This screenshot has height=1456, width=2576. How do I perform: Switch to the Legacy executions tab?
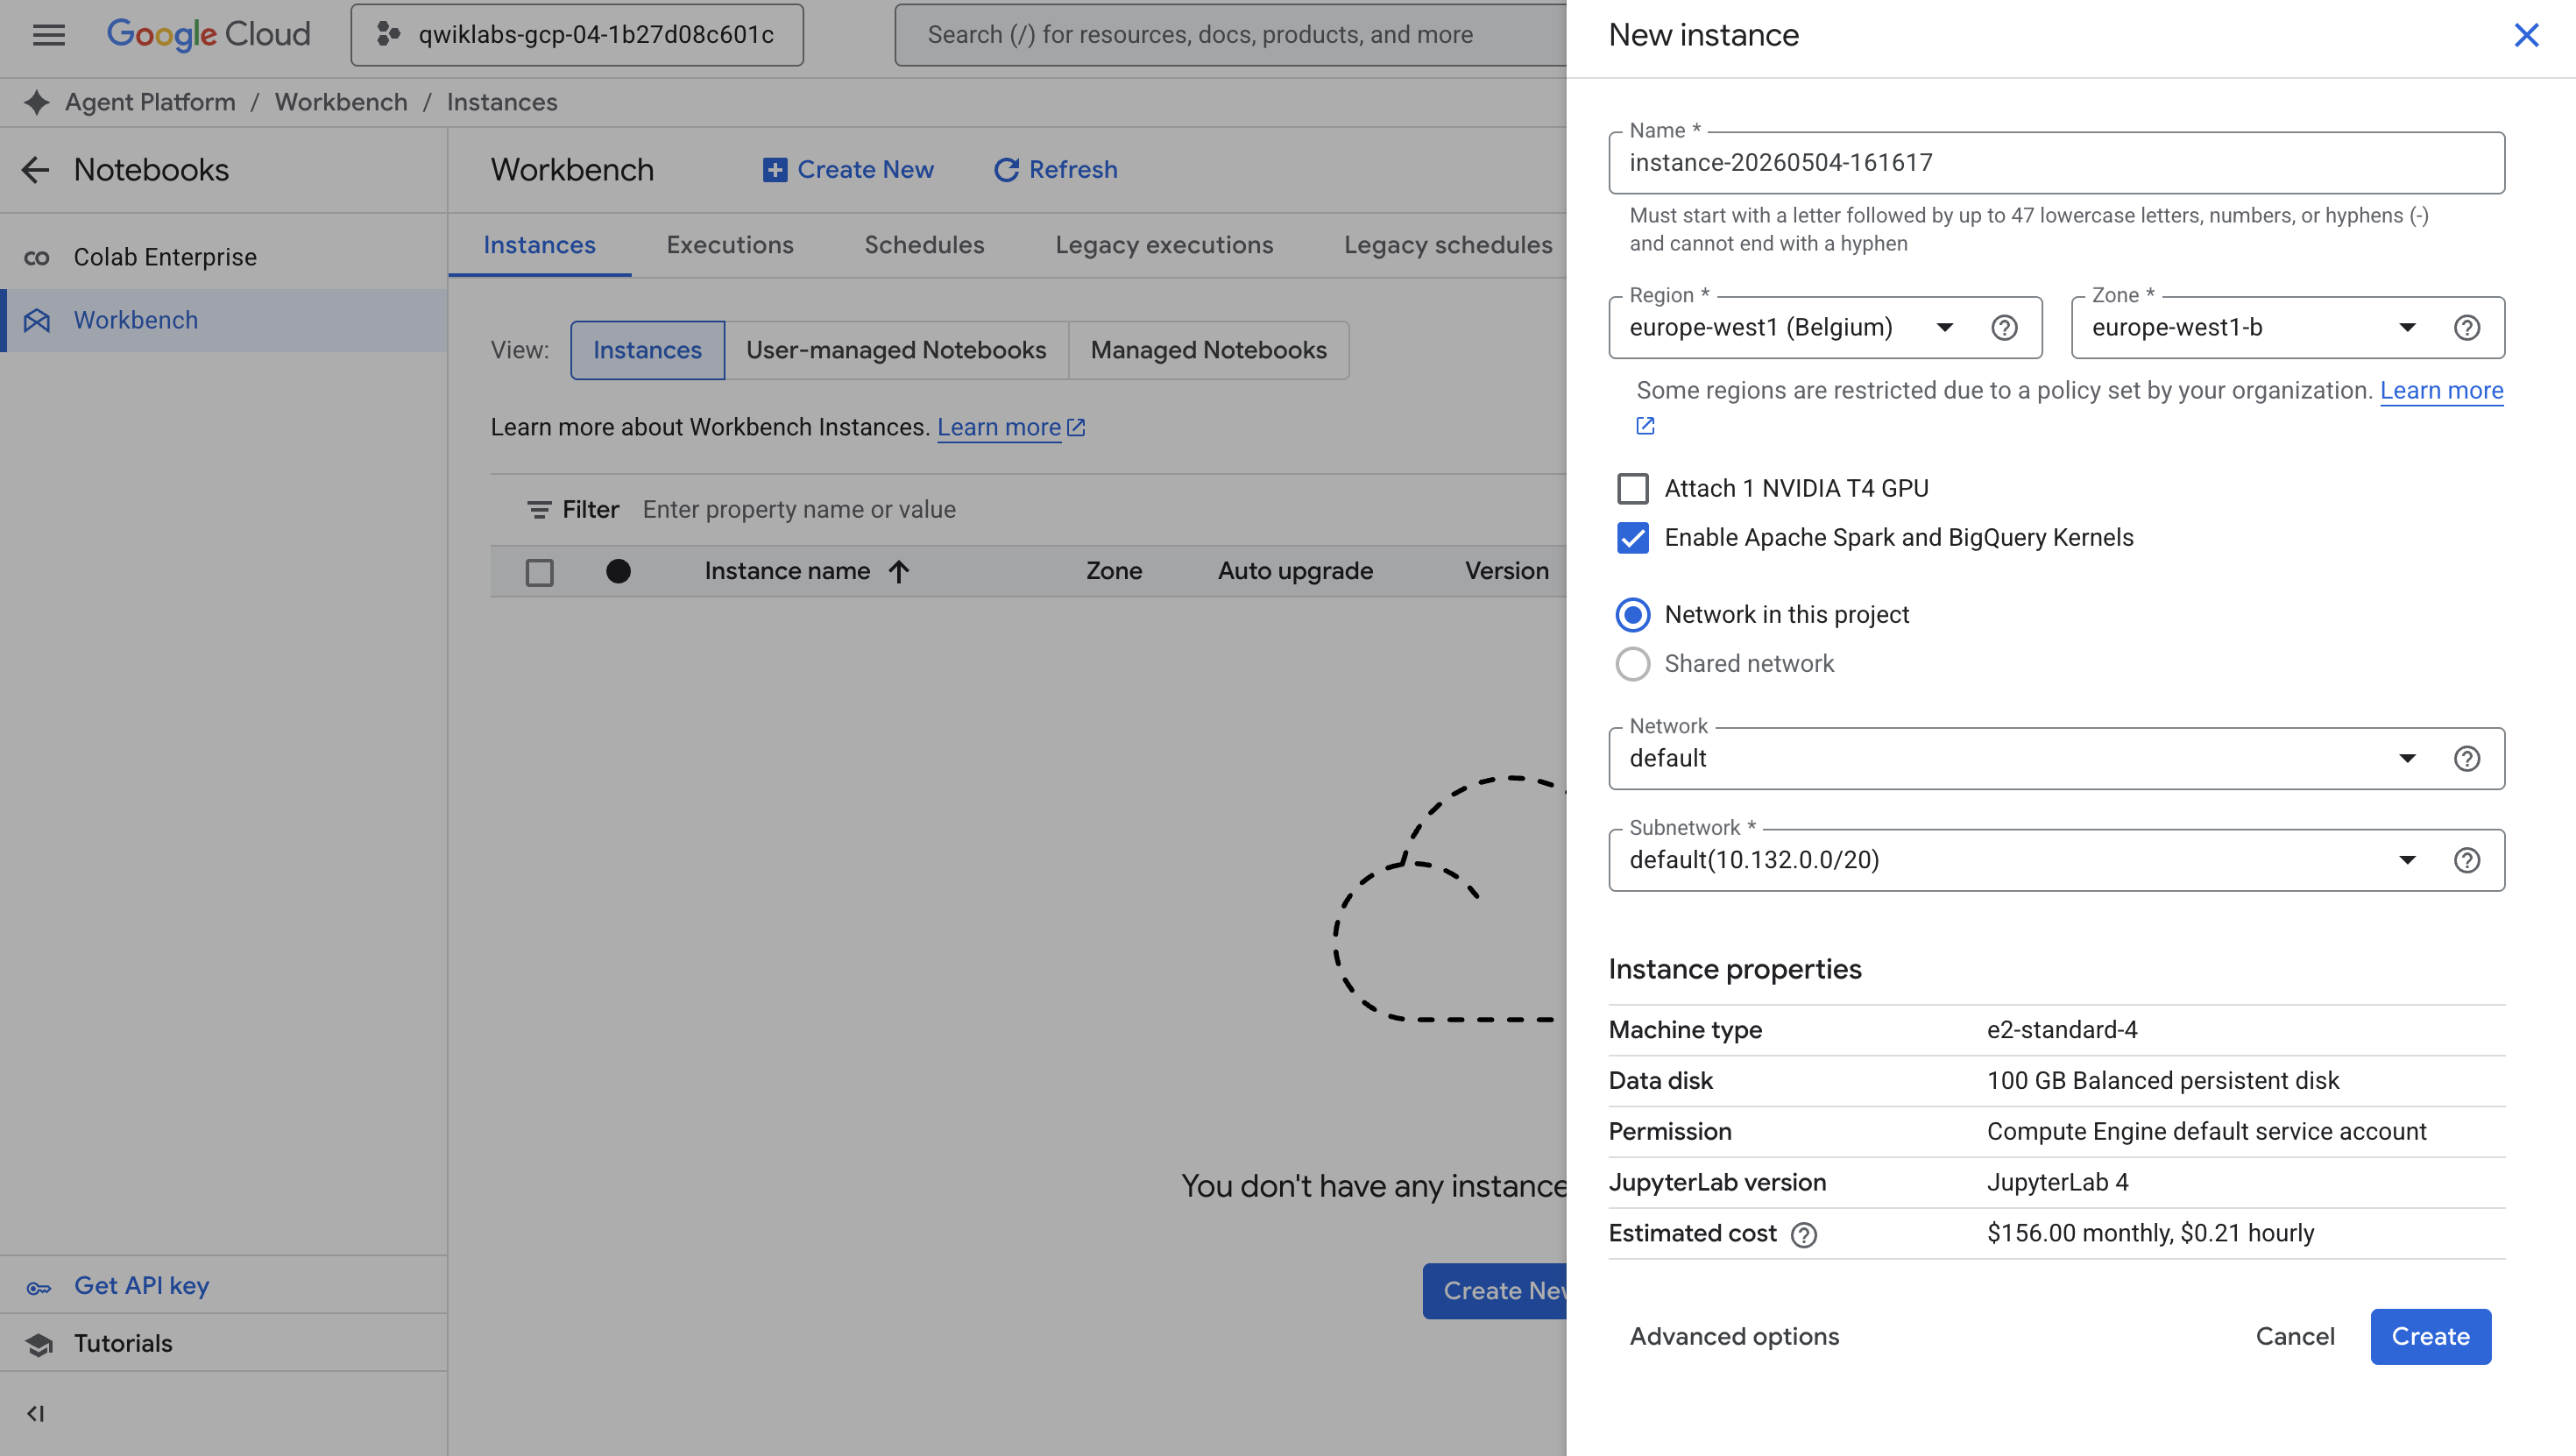[1164, 245]
